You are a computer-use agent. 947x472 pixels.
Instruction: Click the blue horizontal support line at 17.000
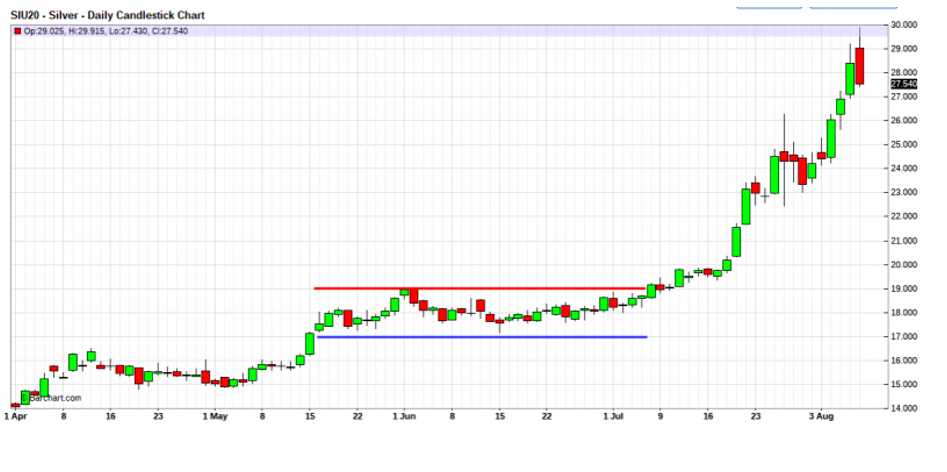pos(482,337)
